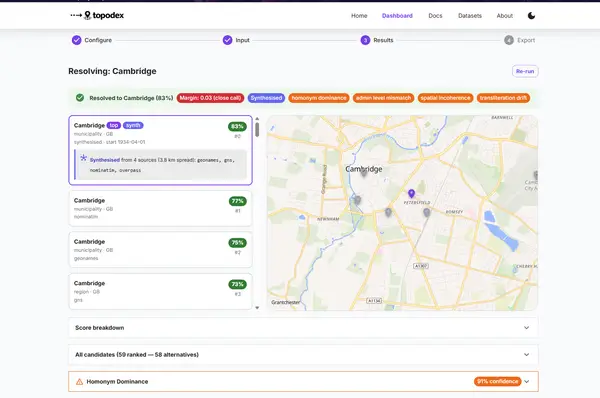Viewport: 600px width, 398px height.
Task: Click the Grantchester label on map
Action: tap(285, 302)
